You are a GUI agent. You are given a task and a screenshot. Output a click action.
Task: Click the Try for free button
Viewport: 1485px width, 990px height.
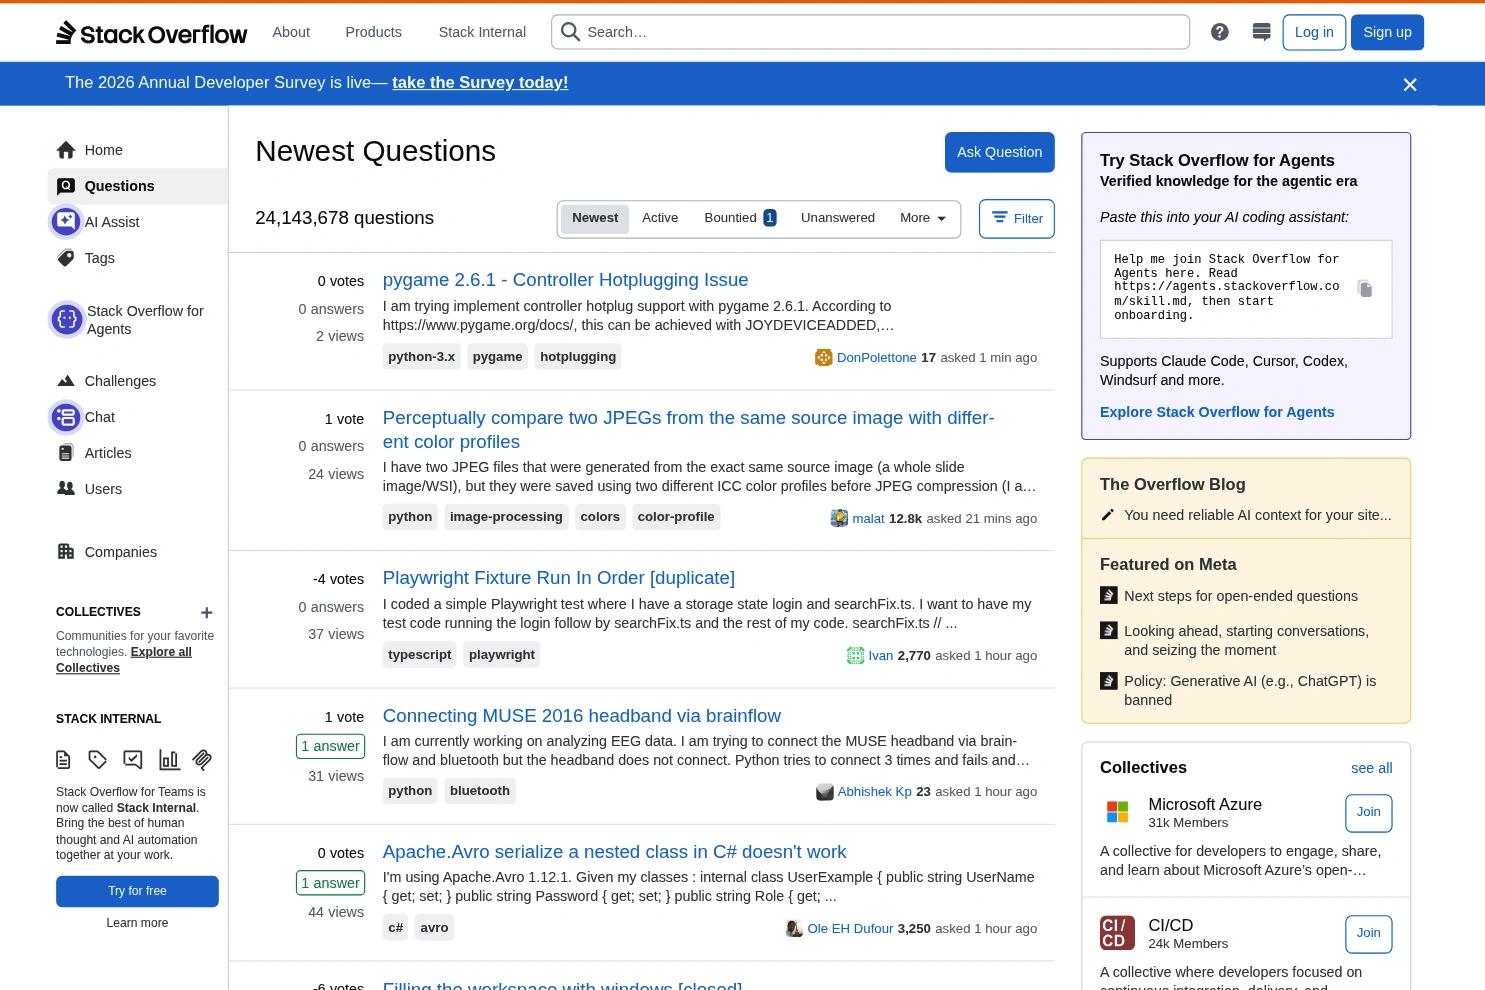point(137,891)
